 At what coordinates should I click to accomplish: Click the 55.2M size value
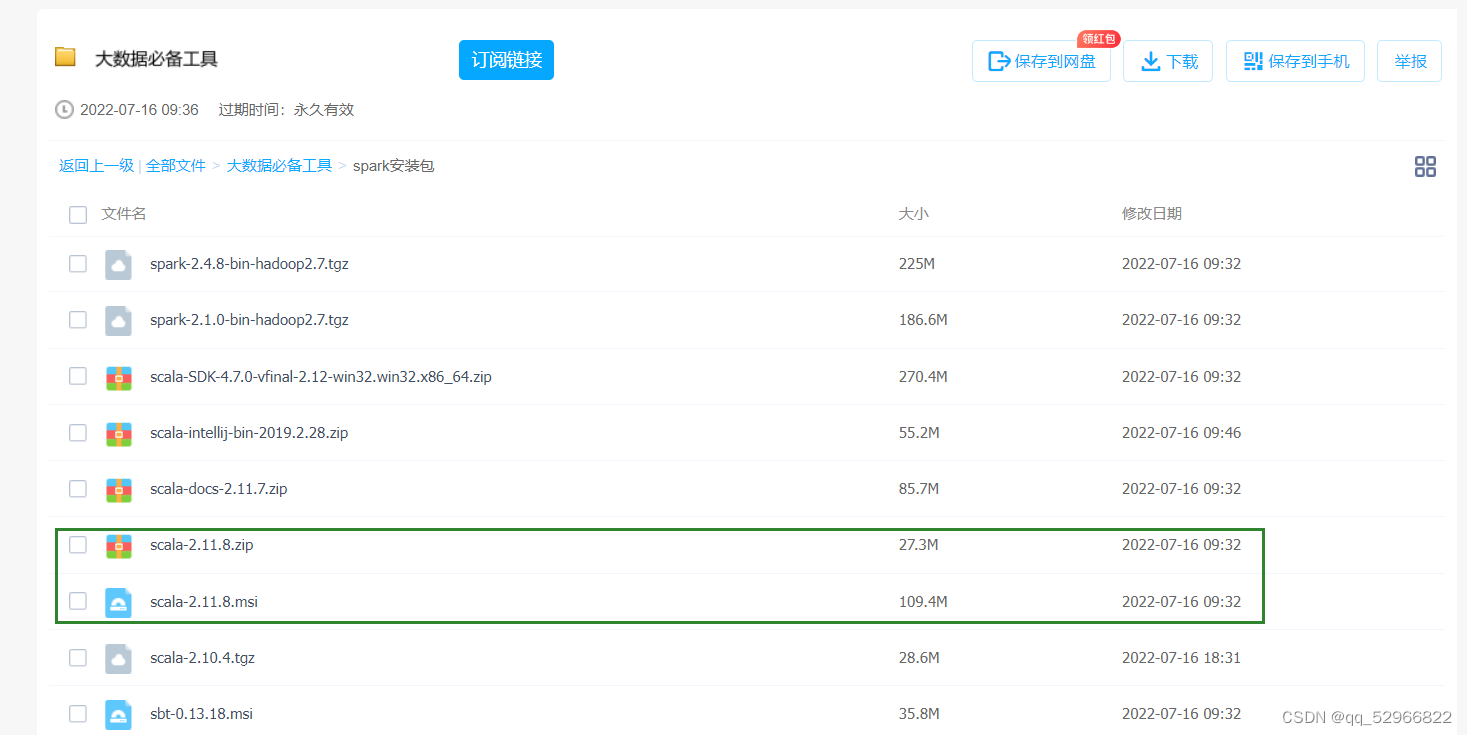point(919,433)
